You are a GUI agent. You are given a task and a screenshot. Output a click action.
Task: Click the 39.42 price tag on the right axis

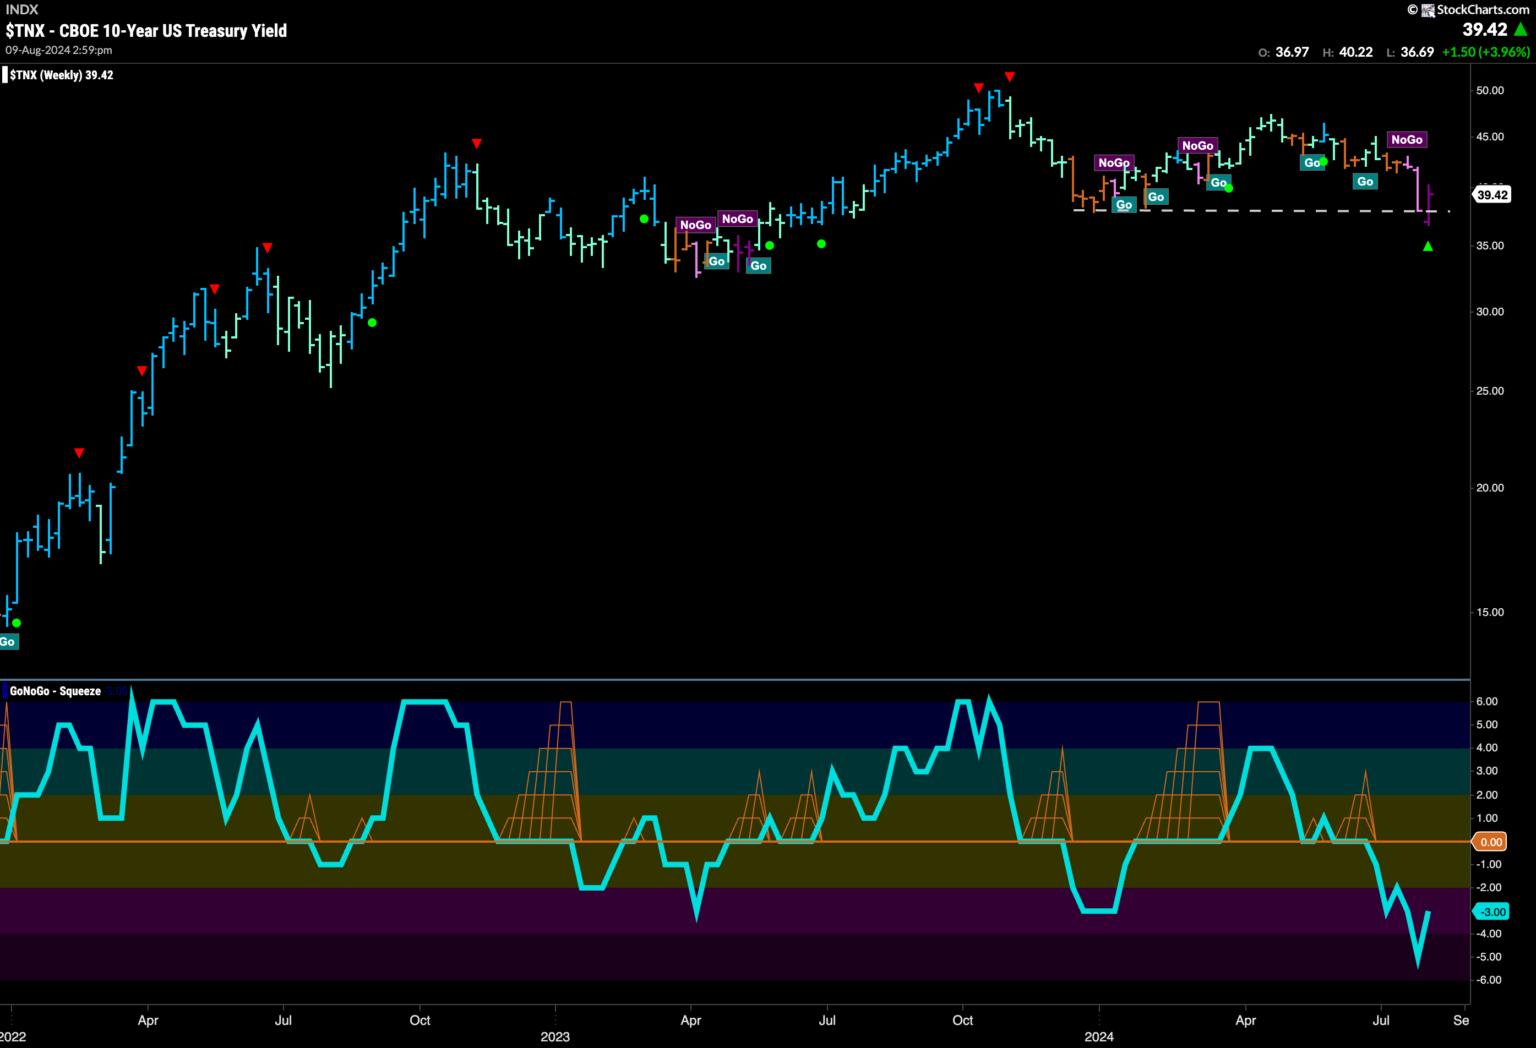tap(1491, 195)
